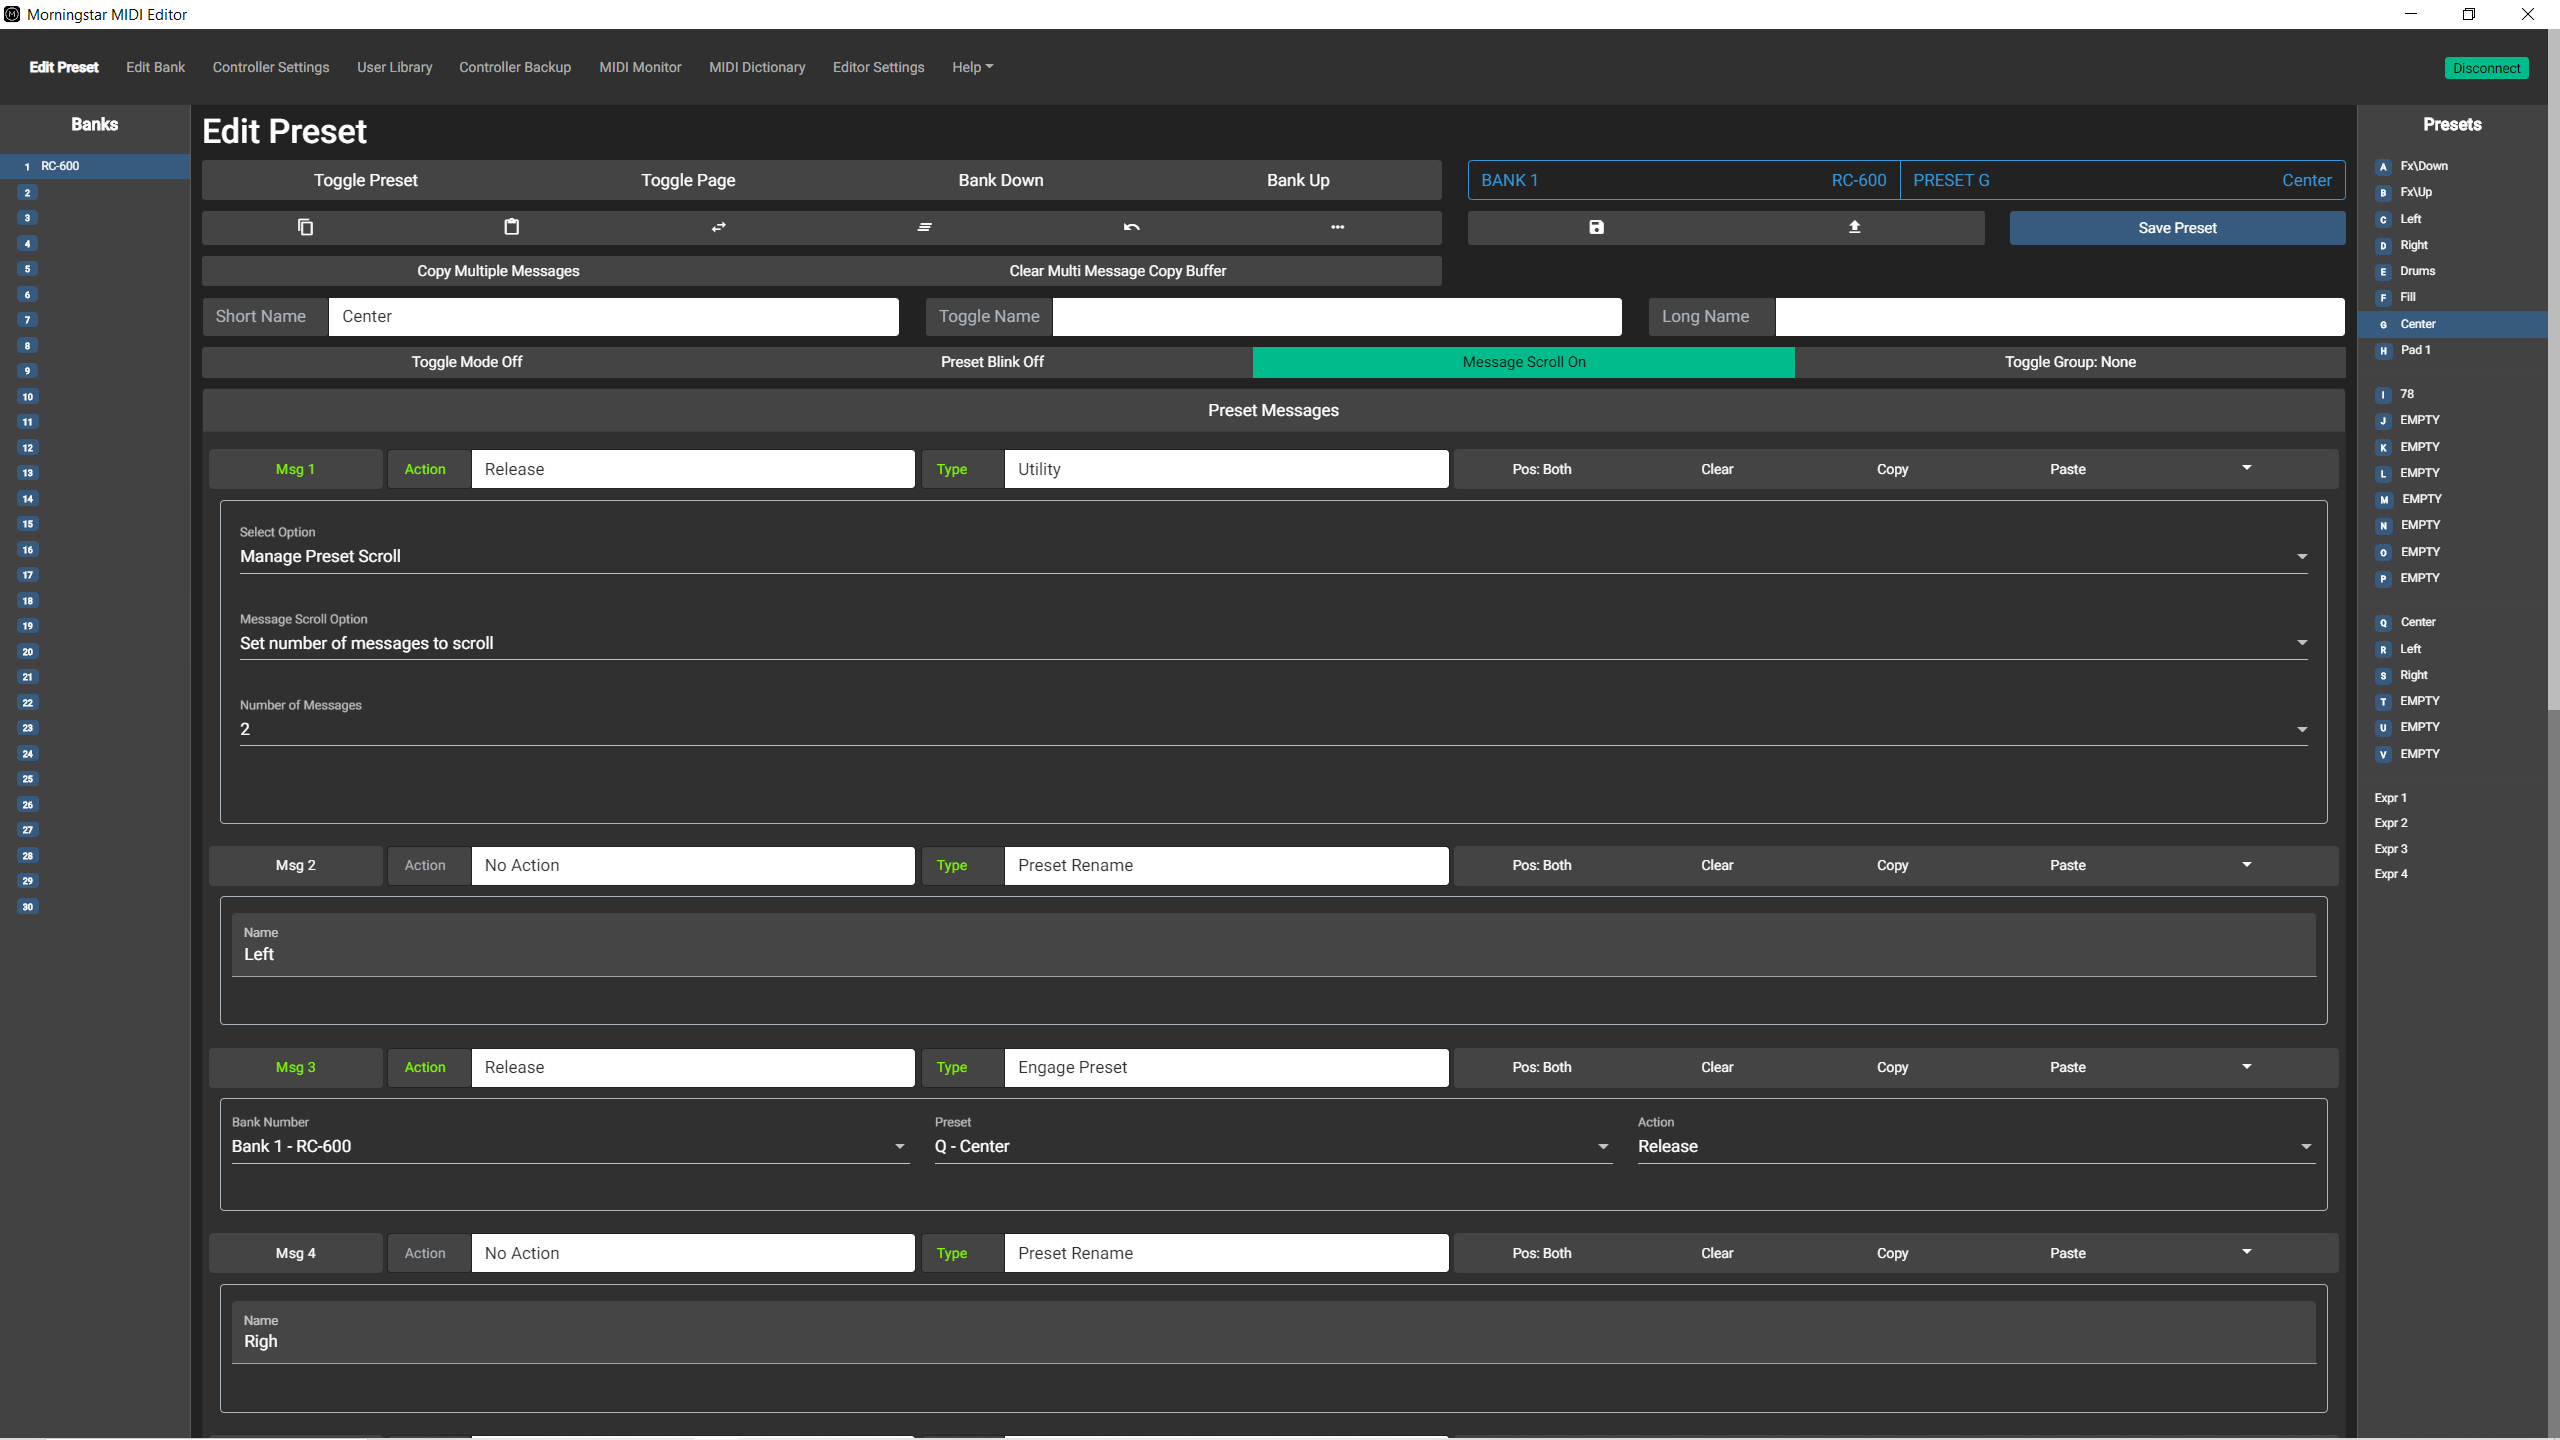Click the vertical scrollbar on right edge

(2553, 400)
